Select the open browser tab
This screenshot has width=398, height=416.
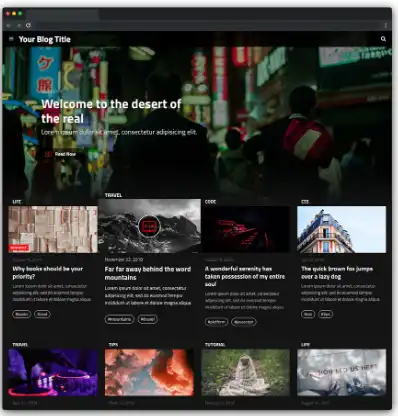pos(63,14)
